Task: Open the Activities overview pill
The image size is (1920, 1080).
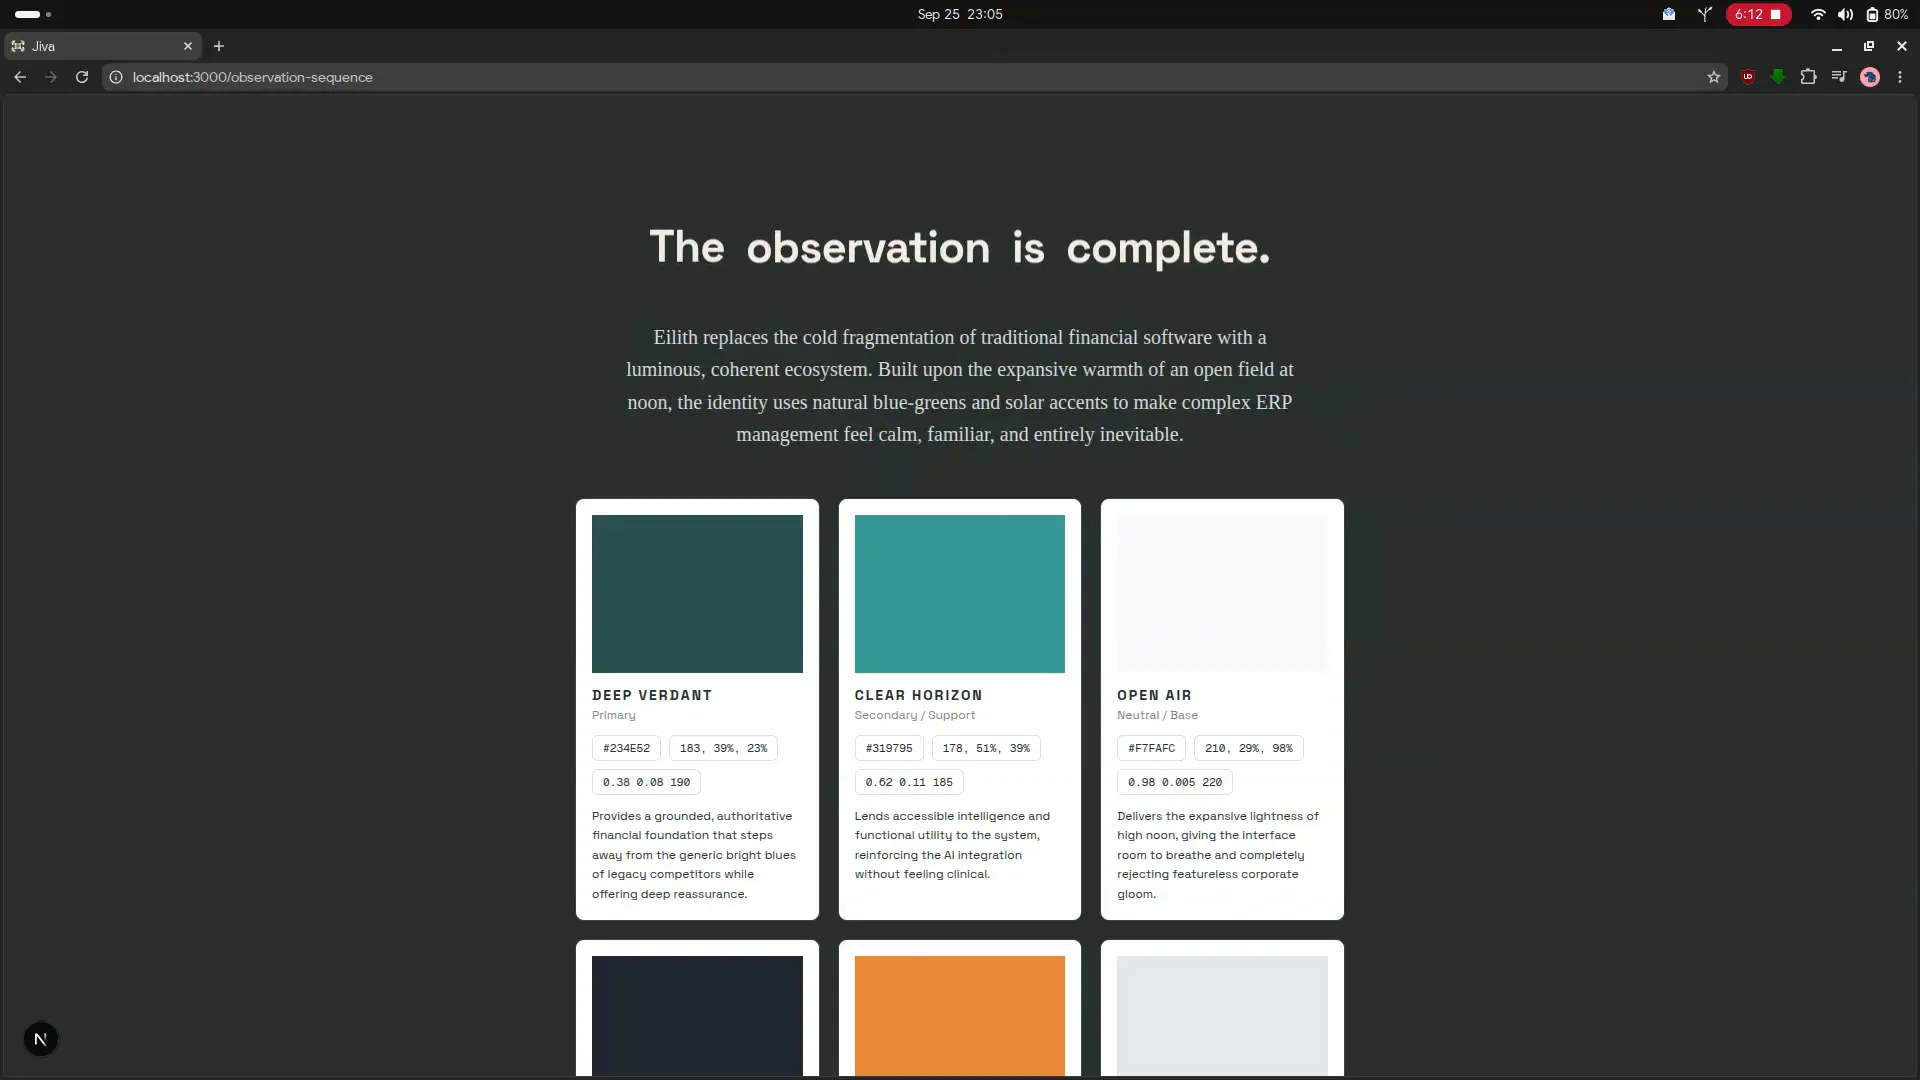Action: [33, 14]
